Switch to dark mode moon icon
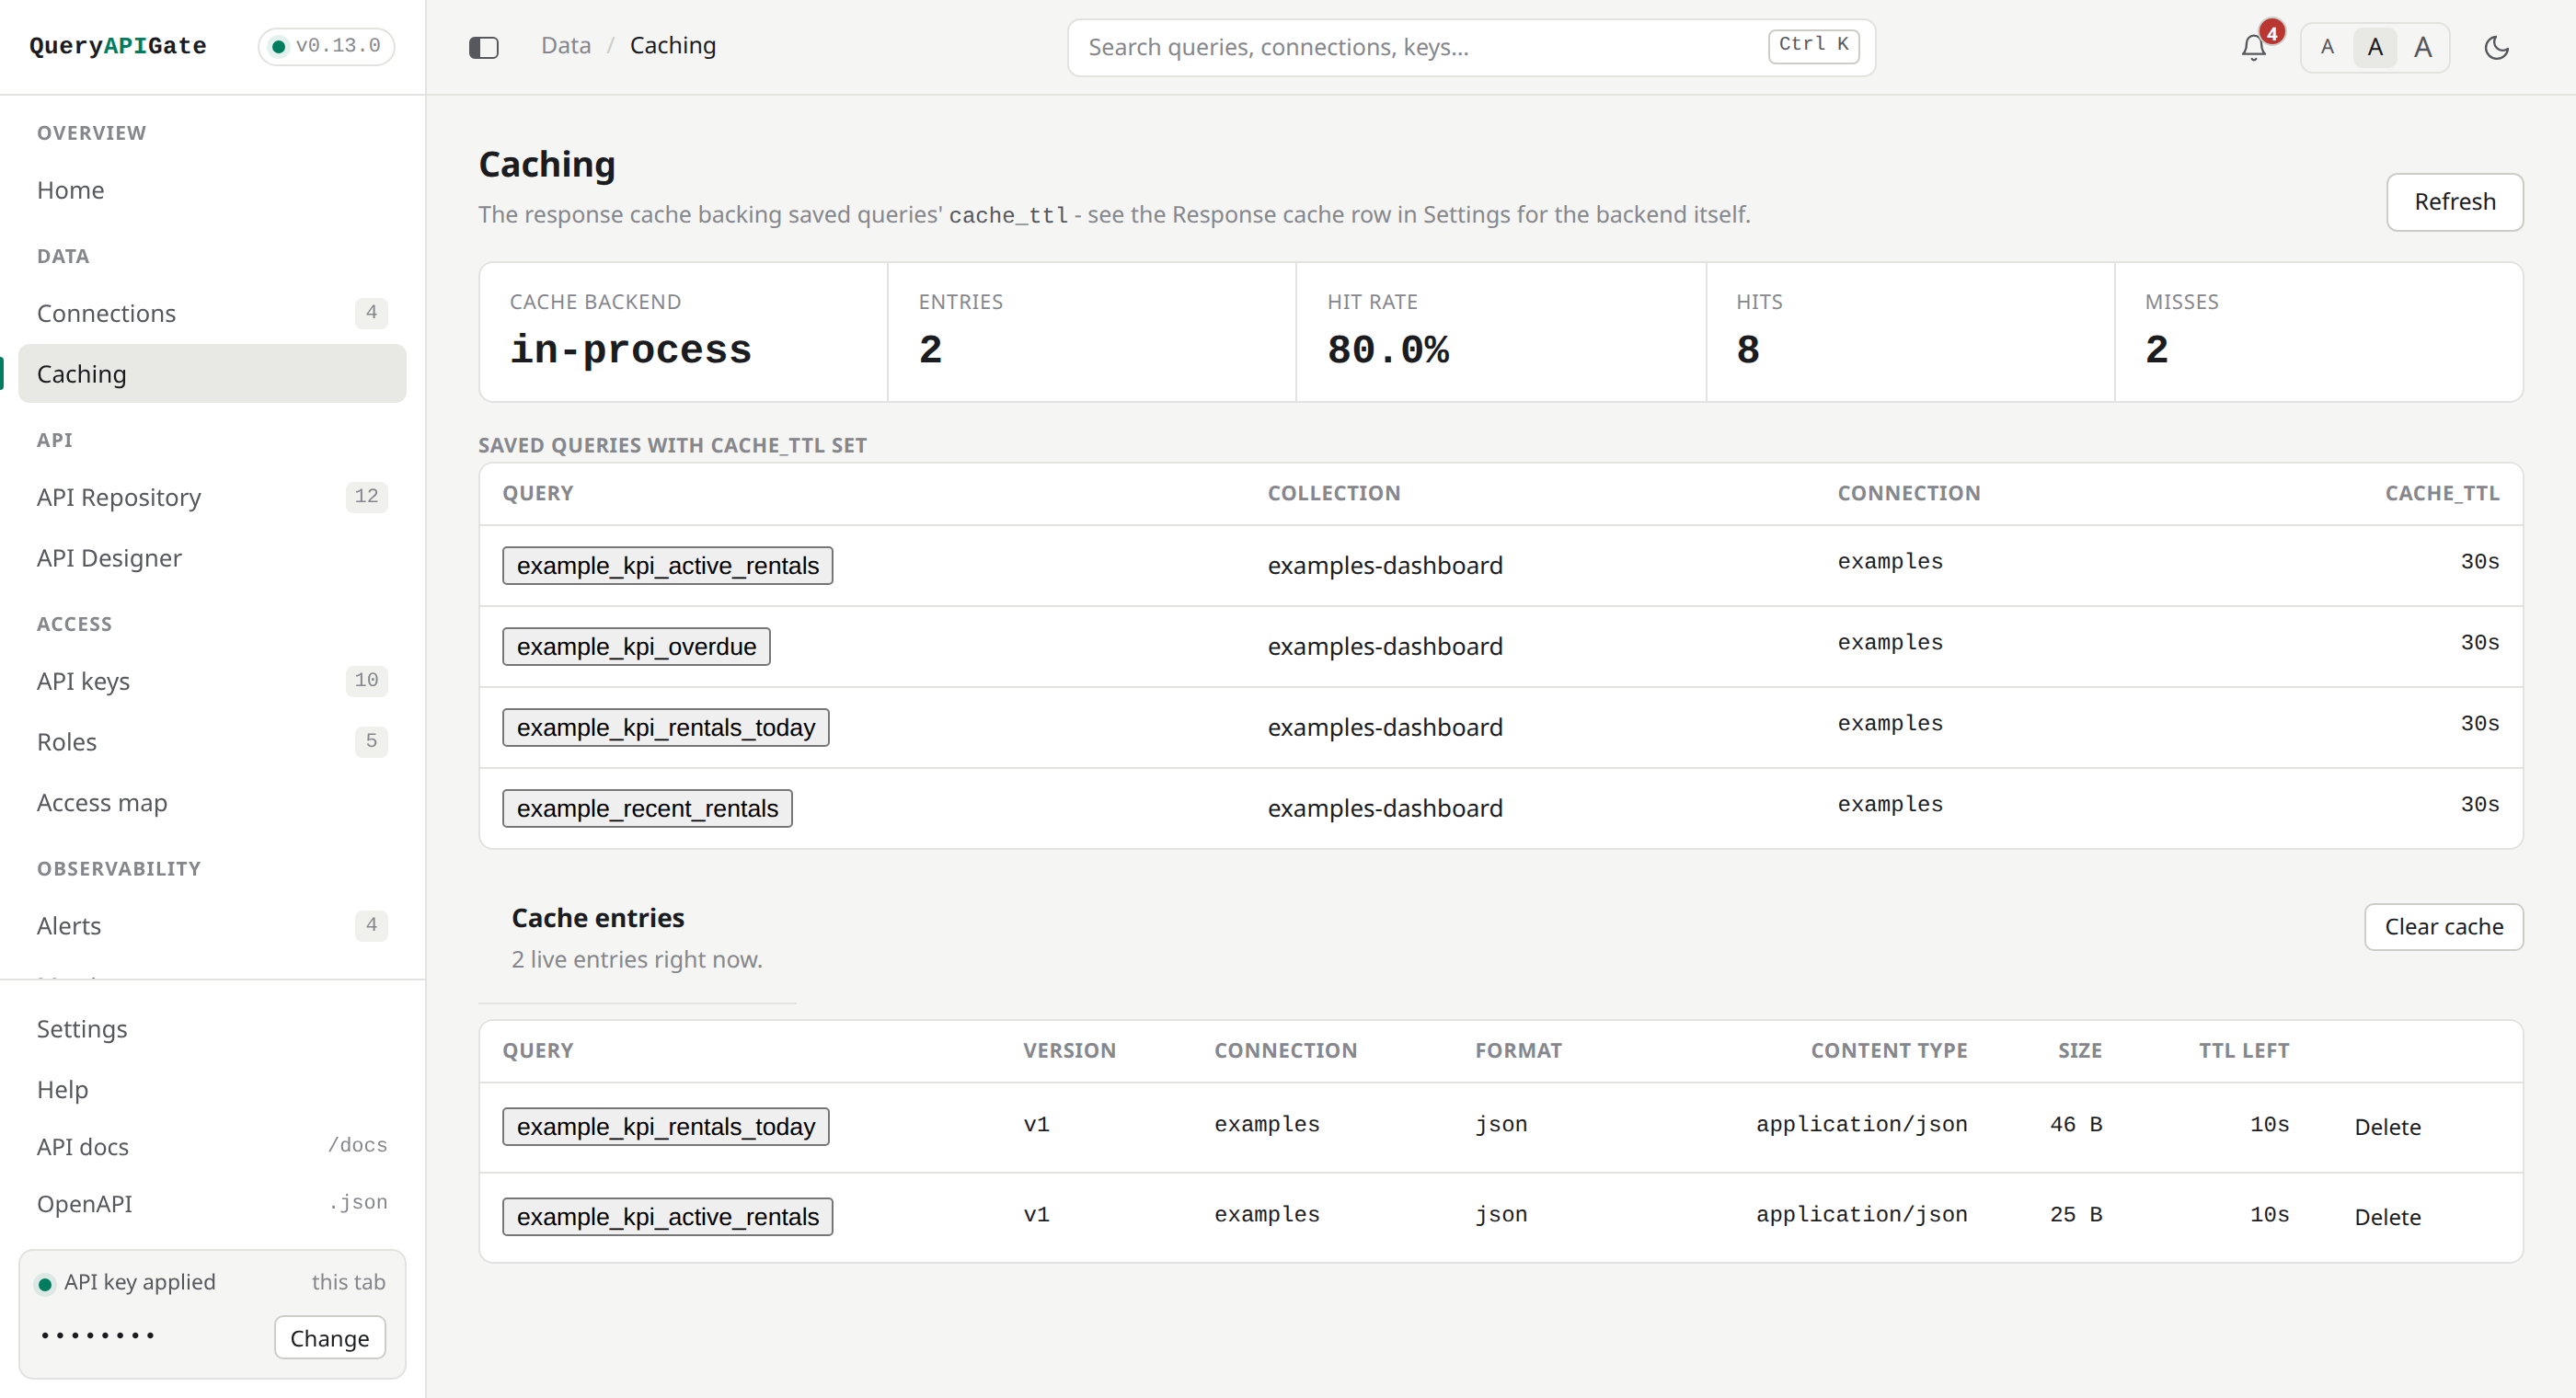Screen dimensions: 2576x1398 click(x=2497, y=47)
